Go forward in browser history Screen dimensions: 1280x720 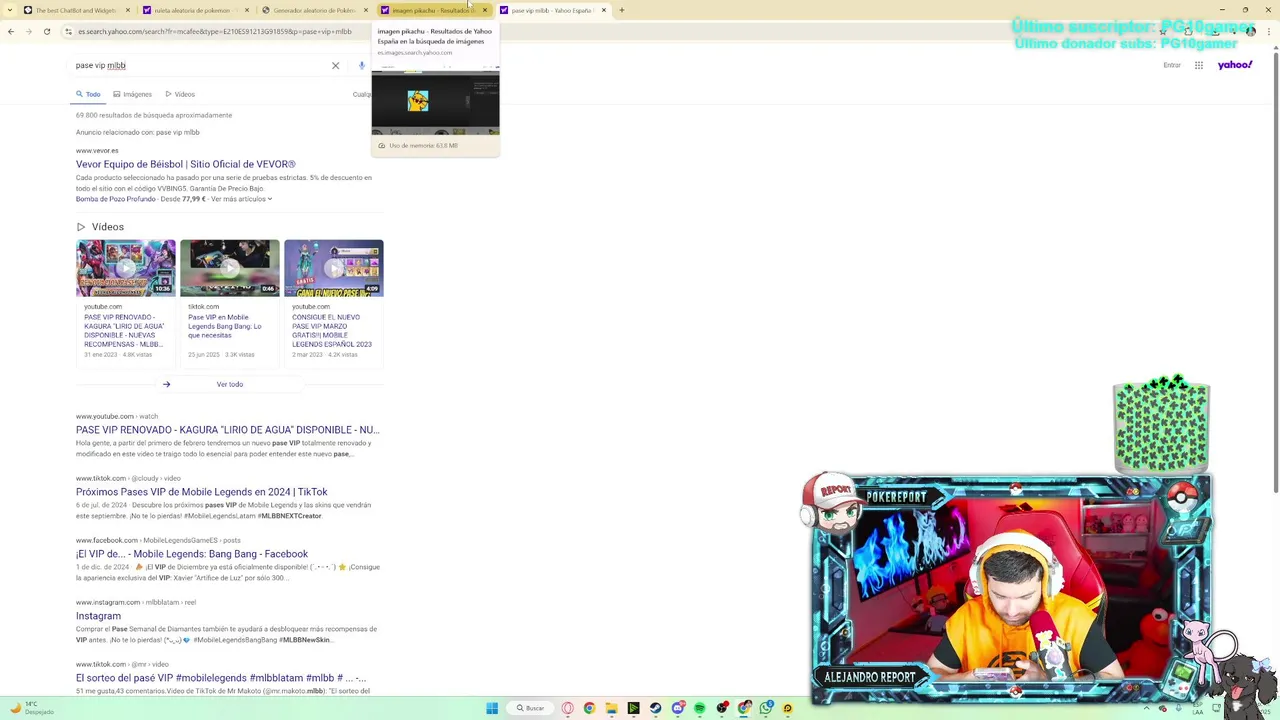tap(28, 32)
